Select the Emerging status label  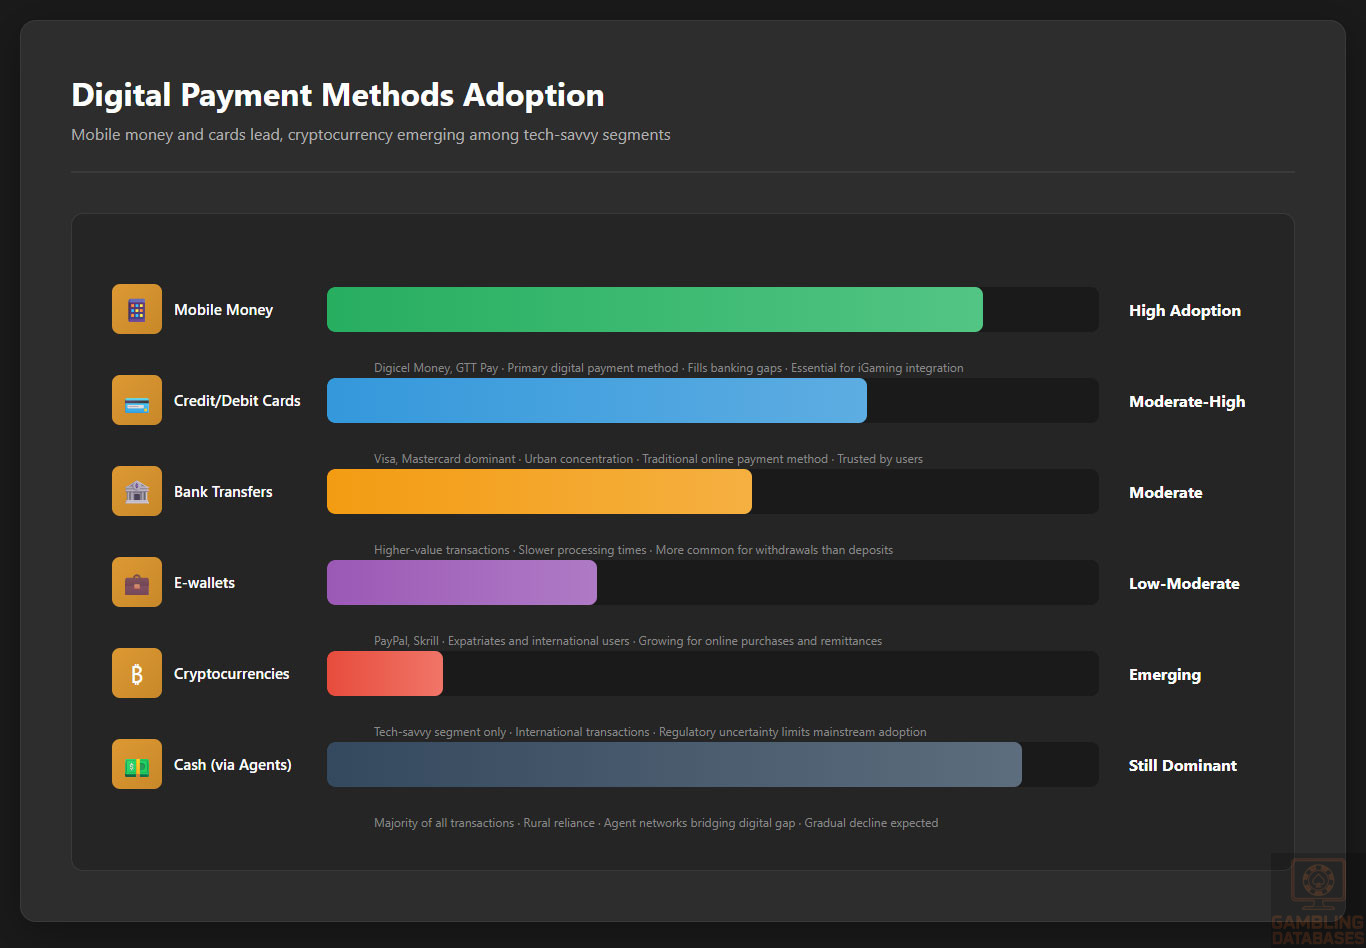[x=1164, y=675]
